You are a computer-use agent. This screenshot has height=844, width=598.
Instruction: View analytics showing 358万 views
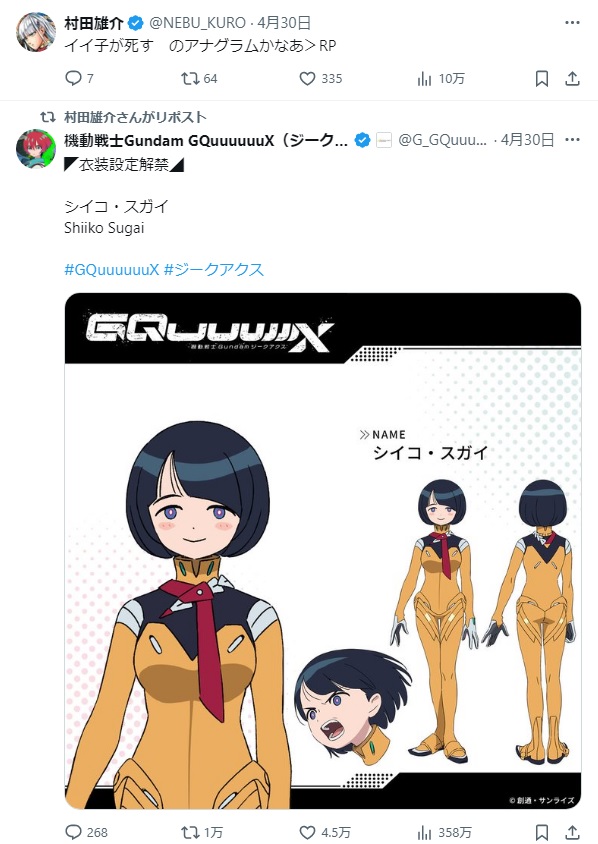445,832
